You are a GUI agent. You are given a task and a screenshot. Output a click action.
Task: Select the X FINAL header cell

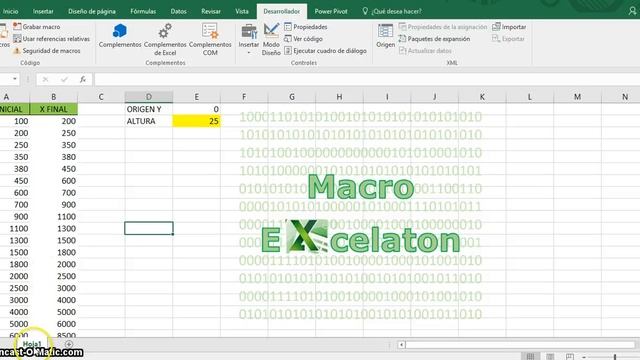tap(53, 109)
